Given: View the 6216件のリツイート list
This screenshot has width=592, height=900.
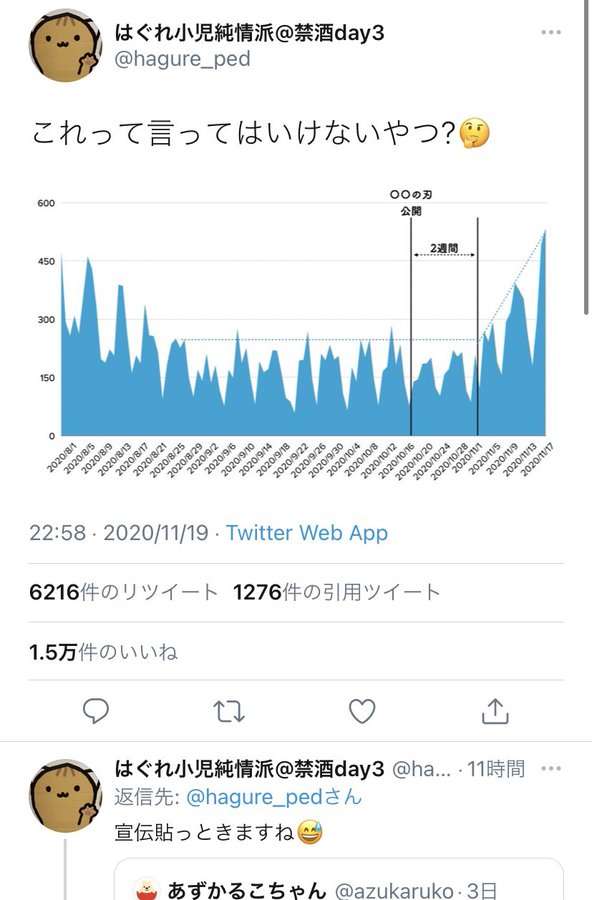Looking at the screenshot, I should (x=123, y=592).
